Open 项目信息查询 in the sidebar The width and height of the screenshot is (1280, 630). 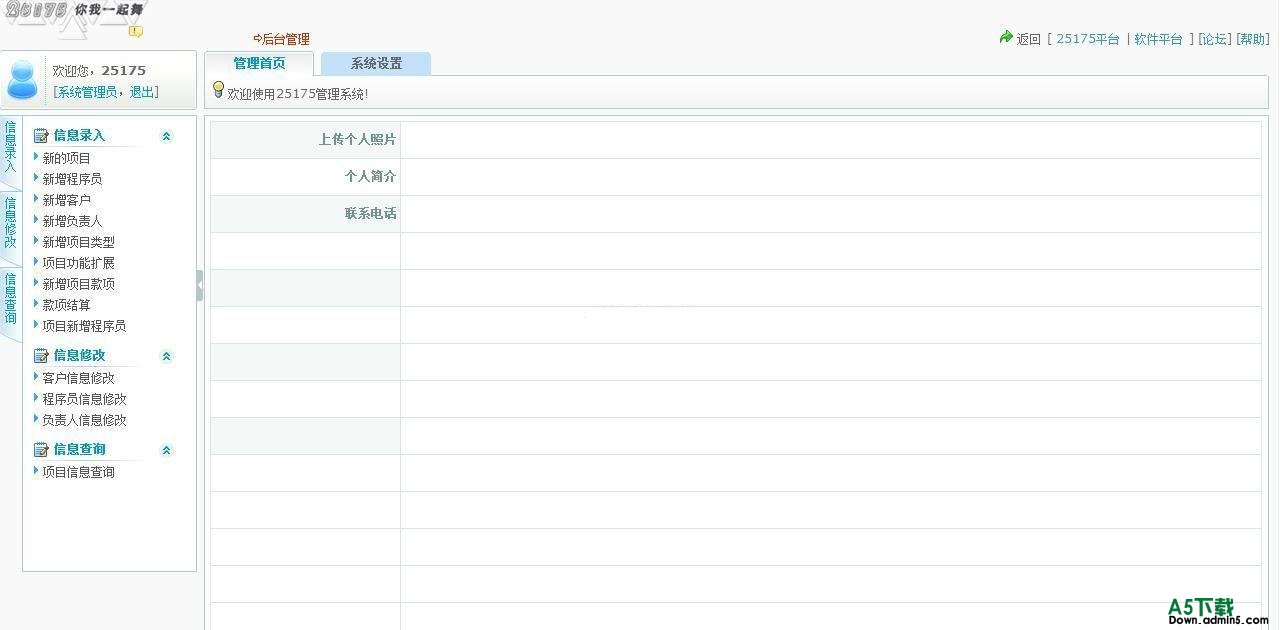tap(78, 472)
